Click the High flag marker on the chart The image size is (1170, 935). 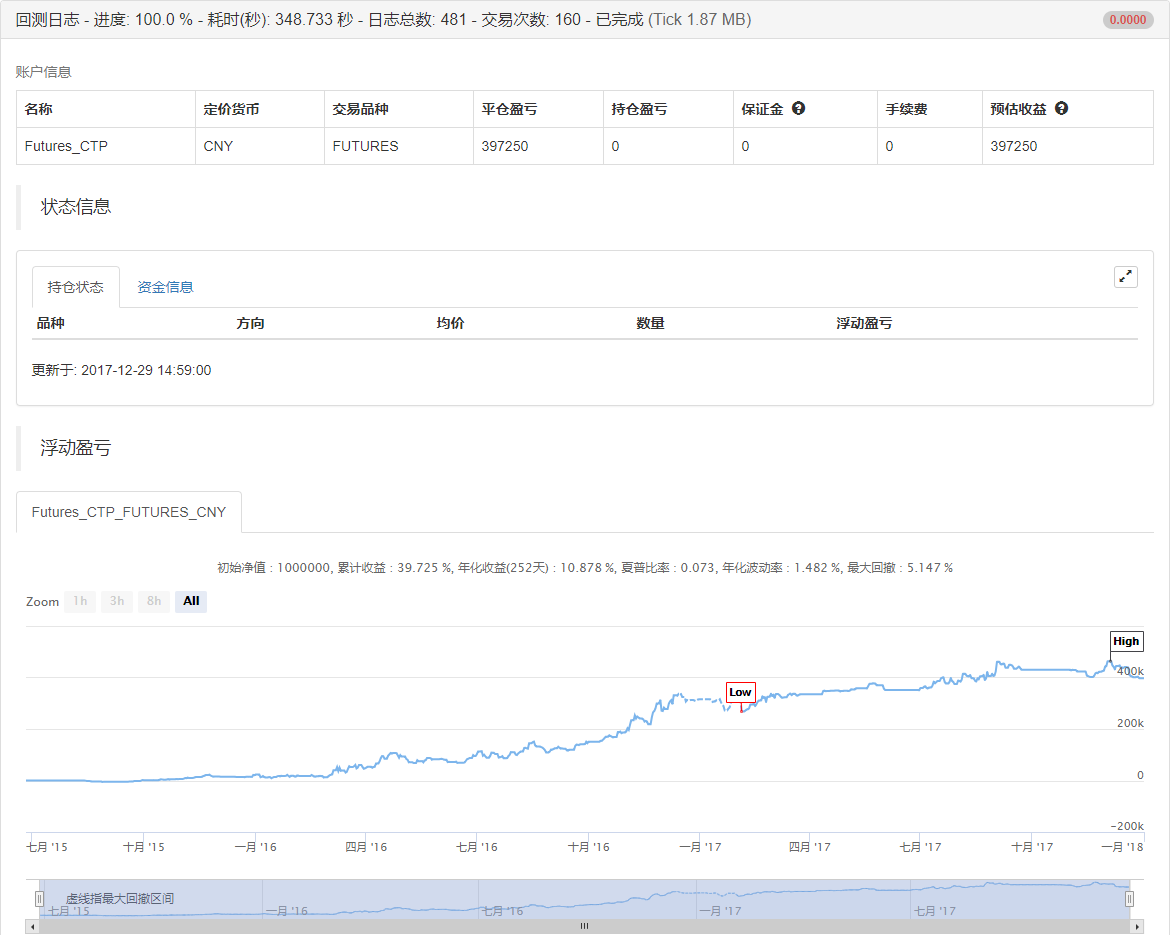pyautogui.click(x=1126, y=641)
